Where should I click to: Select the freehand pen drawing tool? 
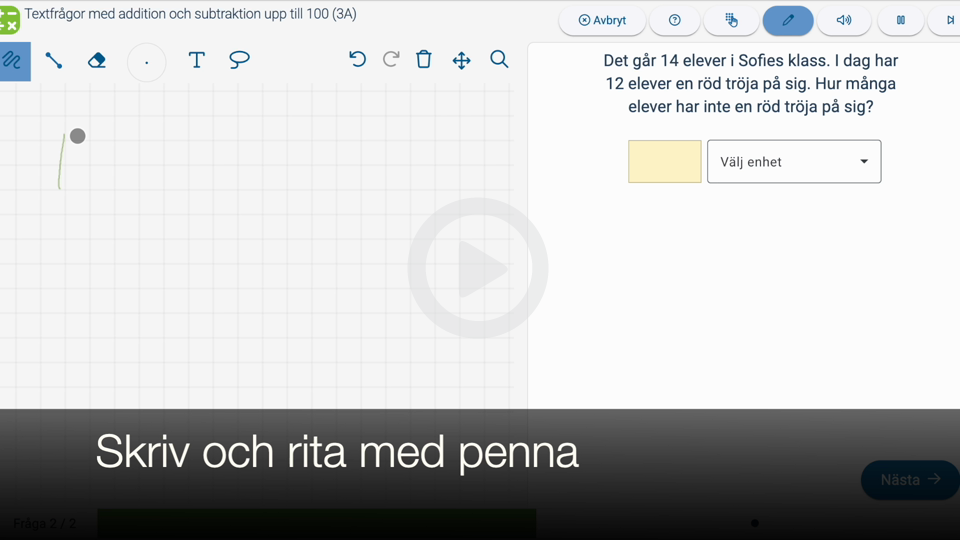point(14,61)
